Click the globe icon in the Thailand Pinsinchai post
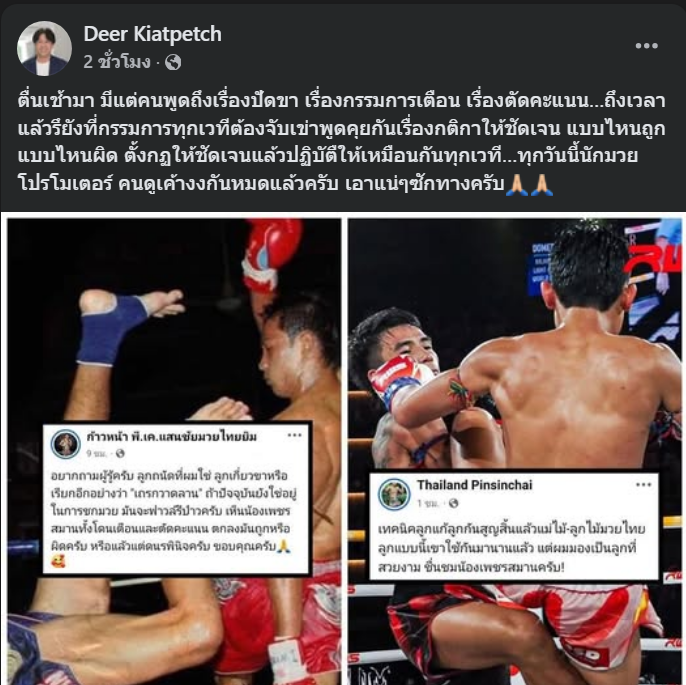Viewport: 686px width, 685px height. click(453, 503)
